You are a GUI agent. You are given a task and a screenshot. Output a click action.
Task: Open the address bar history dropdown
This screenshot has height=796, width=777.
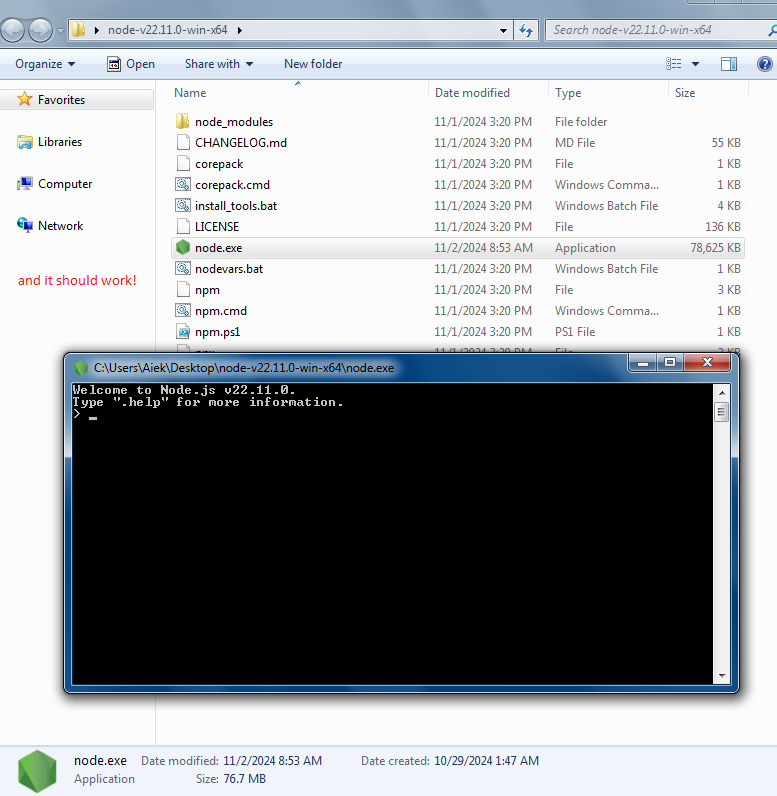click(503, 30)
